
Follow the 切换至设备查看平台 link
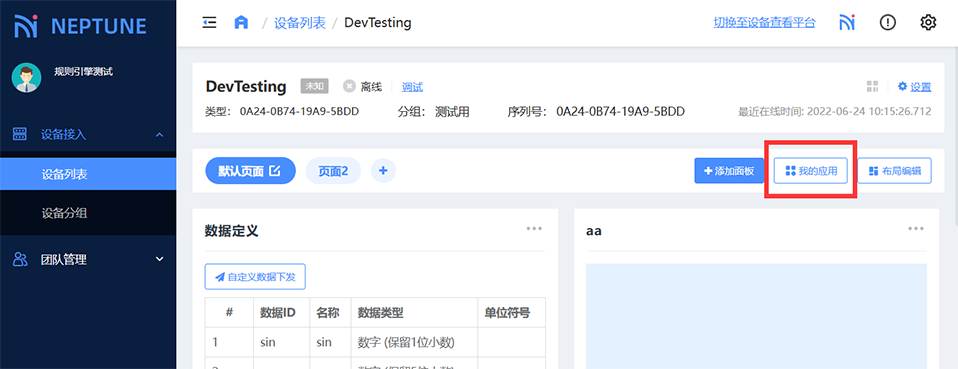[764, 23]
